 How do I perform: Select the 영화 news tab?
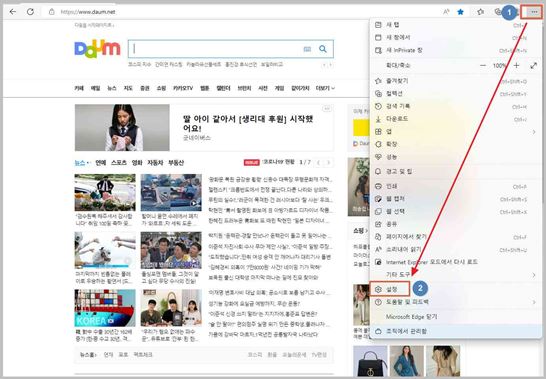tap(137, 163)
